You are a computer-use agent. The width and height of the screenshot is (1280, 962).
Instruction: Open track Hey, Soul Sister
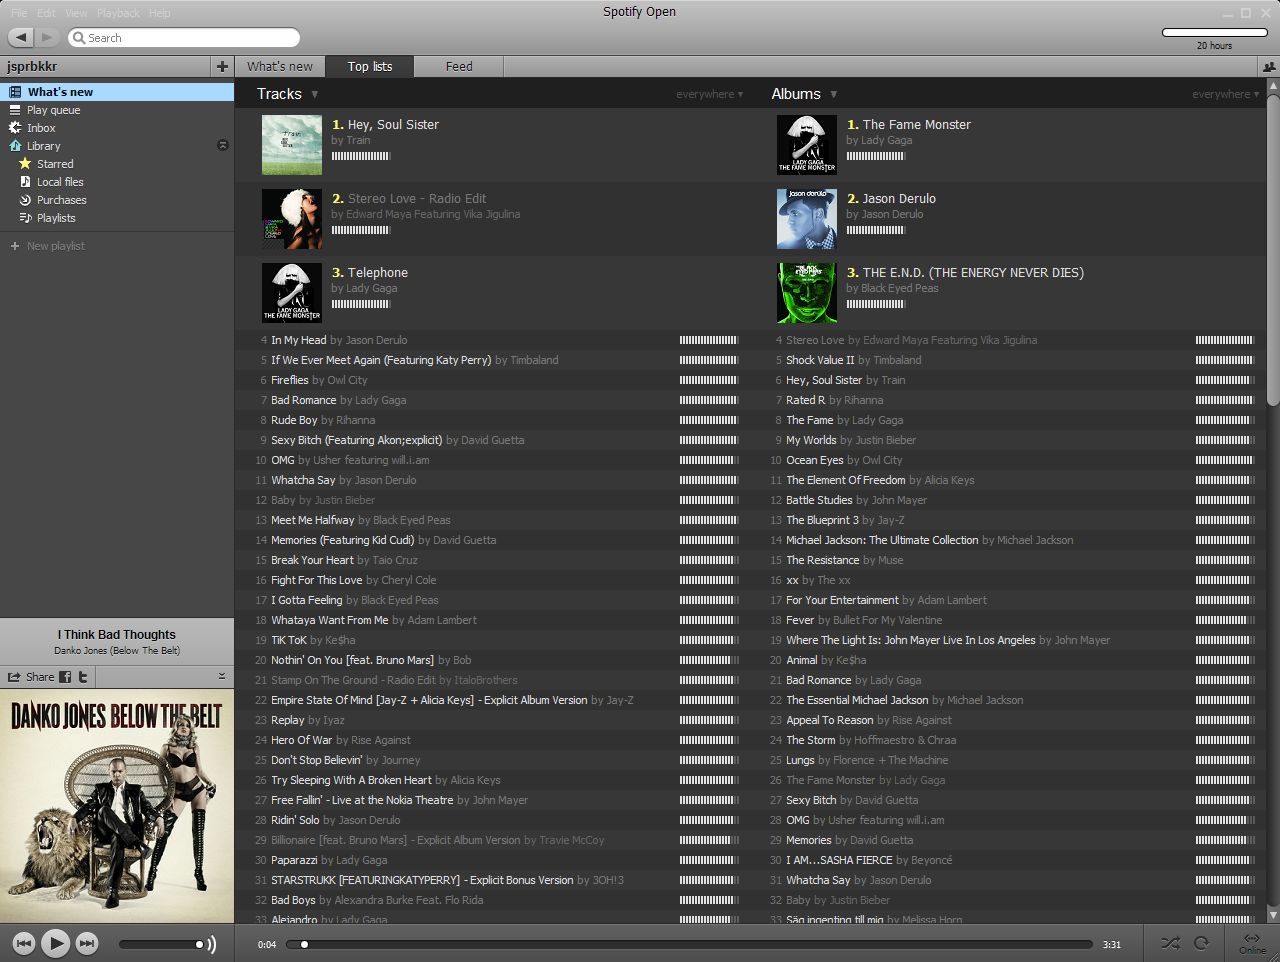click(x=393, y=125)
